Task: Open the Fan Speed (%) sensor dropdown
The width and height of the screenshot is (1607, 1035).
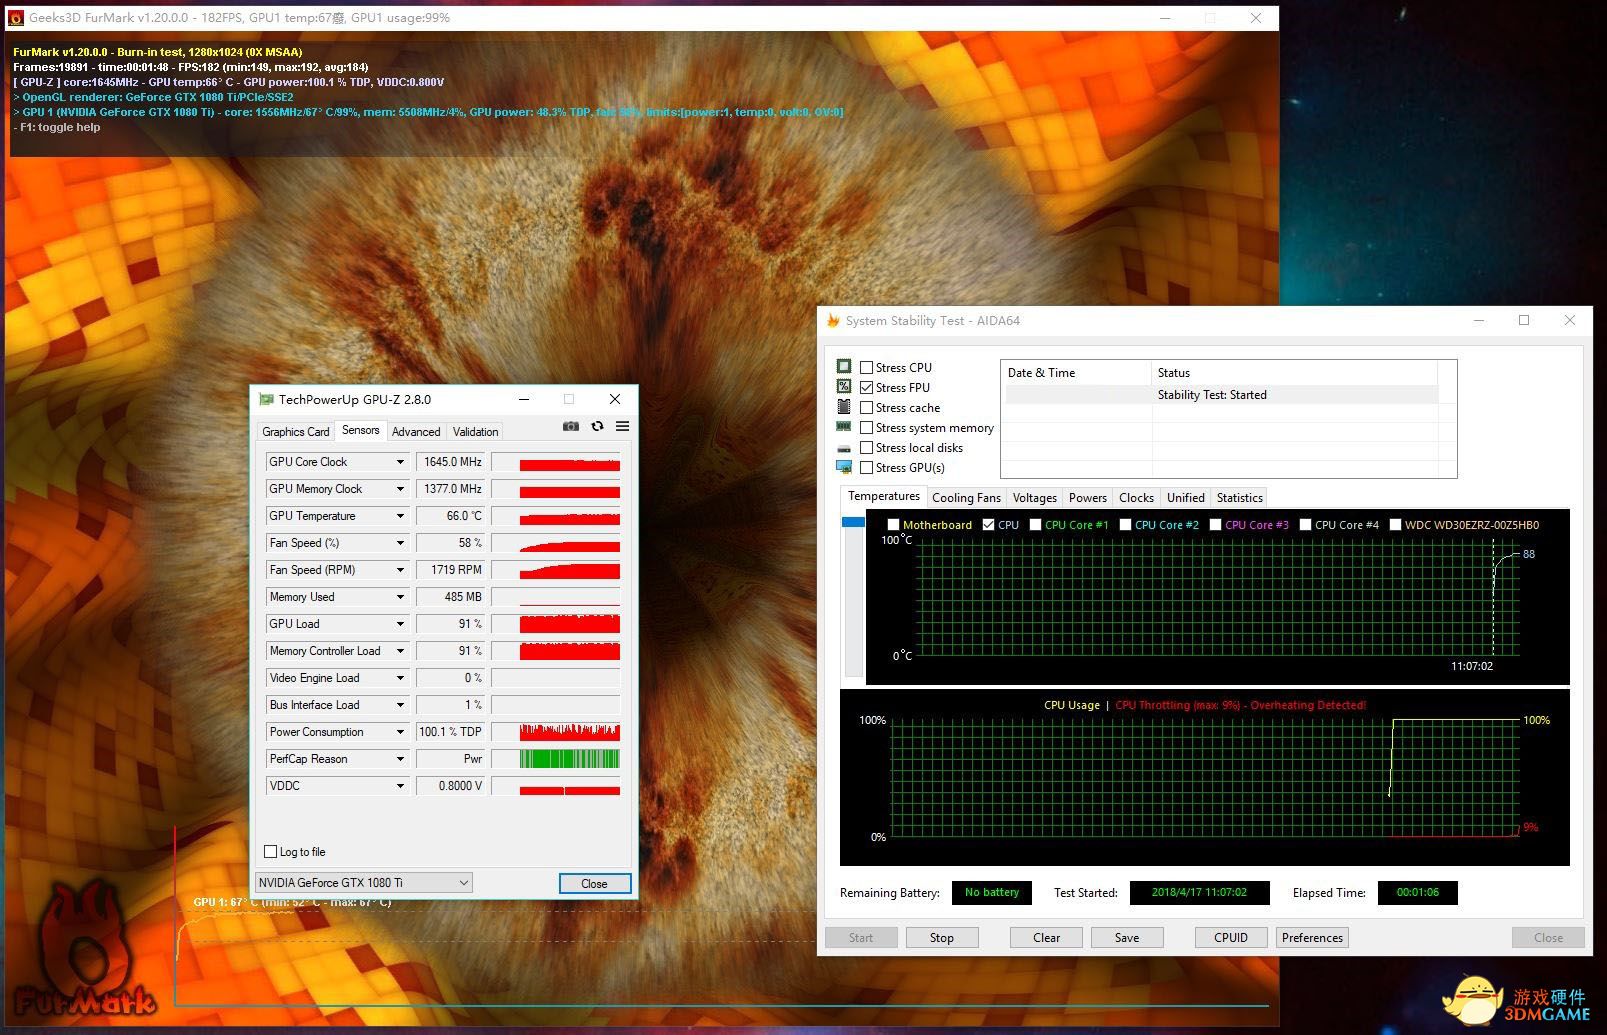Action: pos(400,543)
